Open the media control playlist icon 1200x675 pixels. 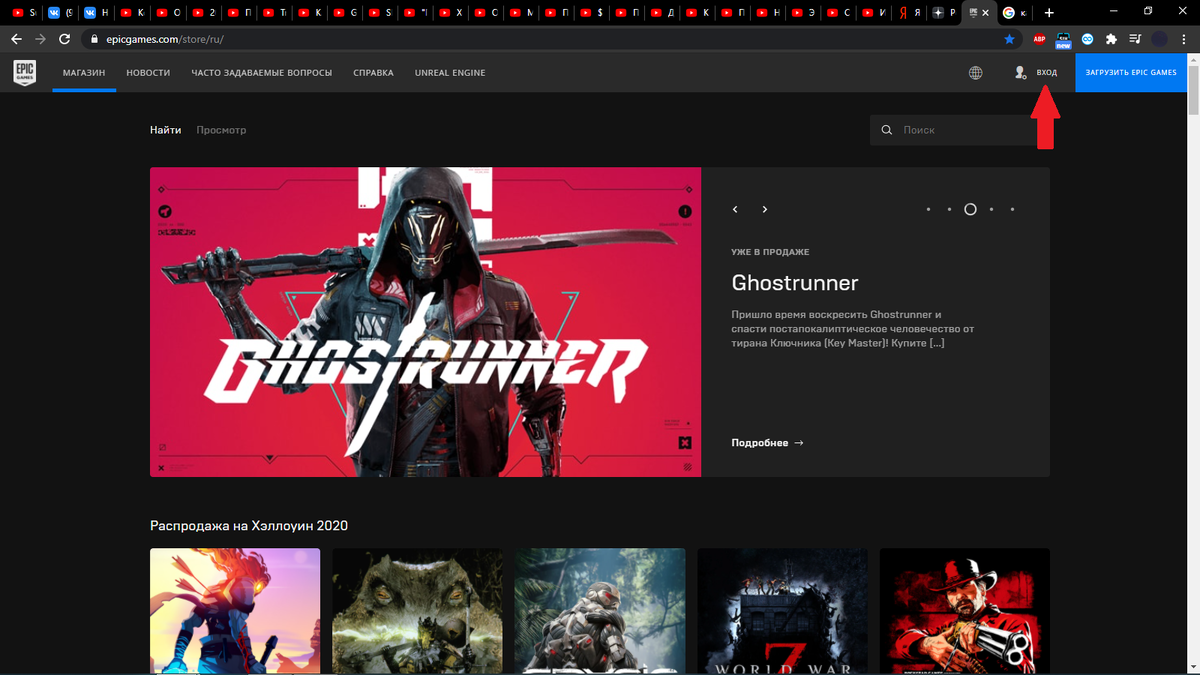pos(1135,39)
